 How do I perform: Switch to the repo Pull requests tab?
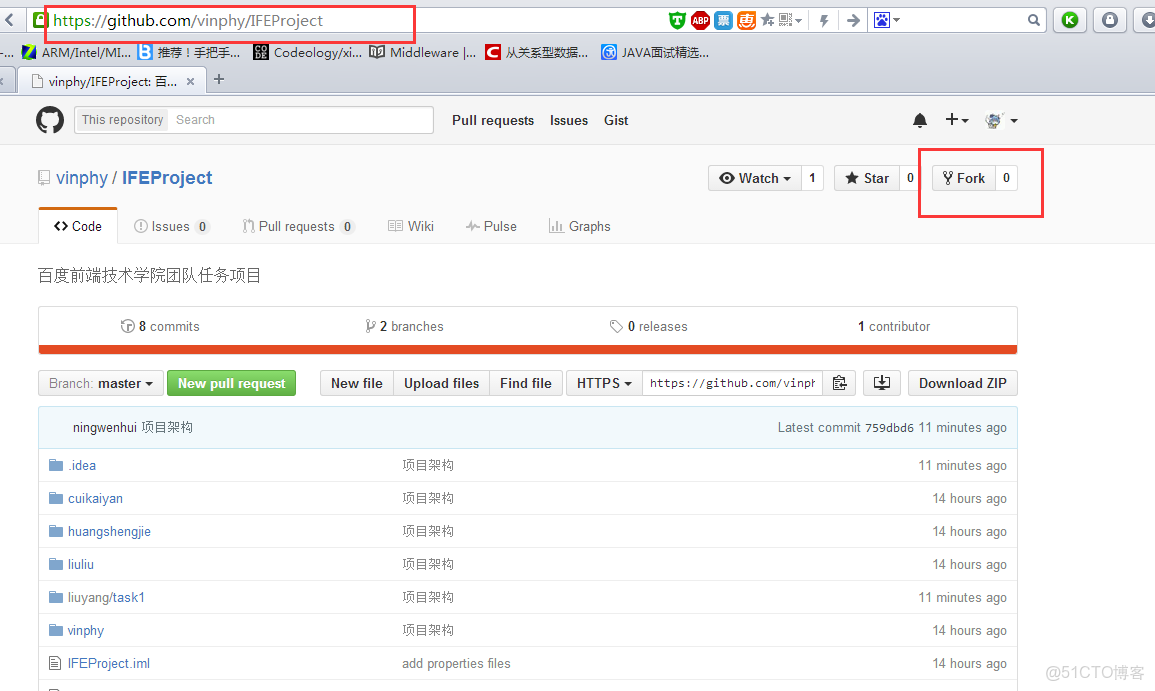point(298,226)
